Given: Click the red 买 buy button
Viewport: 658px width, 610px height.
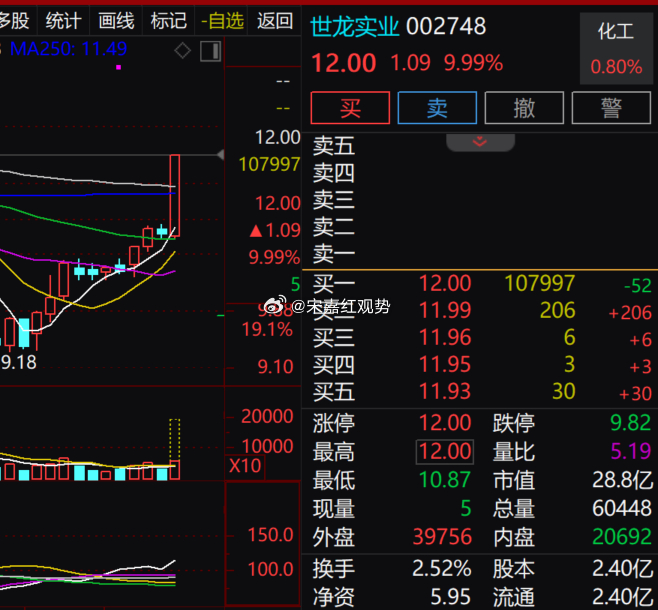Looking at the screenshot, I should coord(350,108).
